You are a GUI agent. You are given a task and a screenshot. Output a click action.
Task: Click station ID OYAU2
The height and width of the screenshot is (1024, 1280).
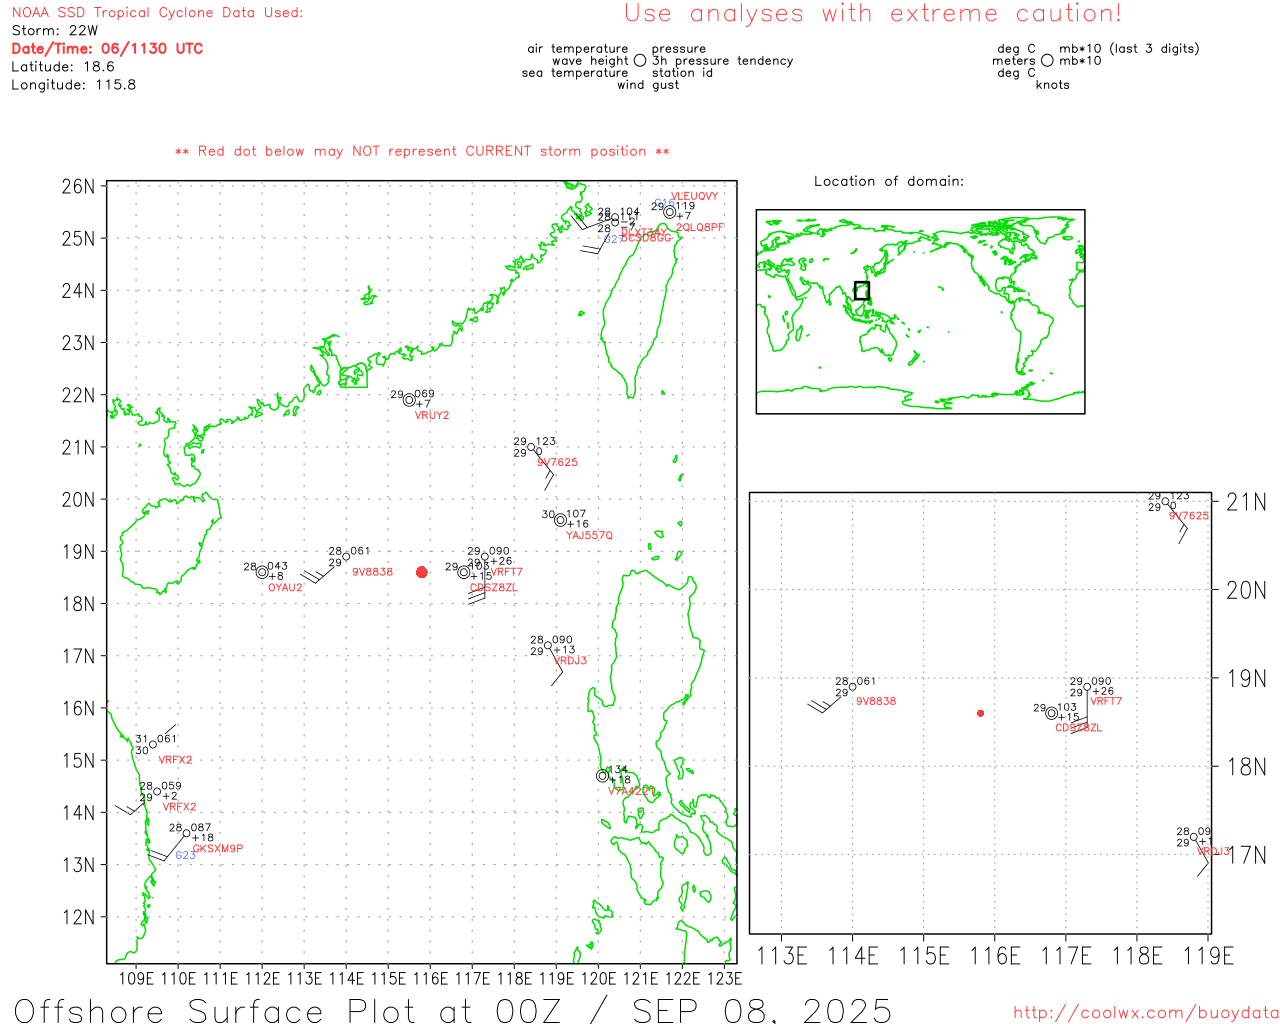[285, 587]
